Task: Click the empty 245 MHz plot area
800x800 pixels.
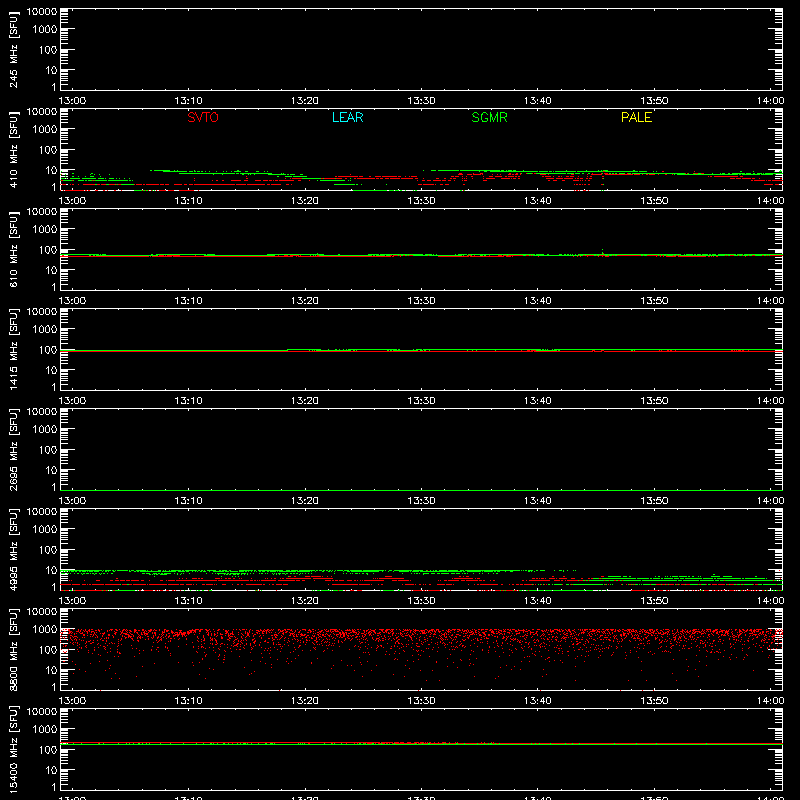Action: [x=421, y=49]
